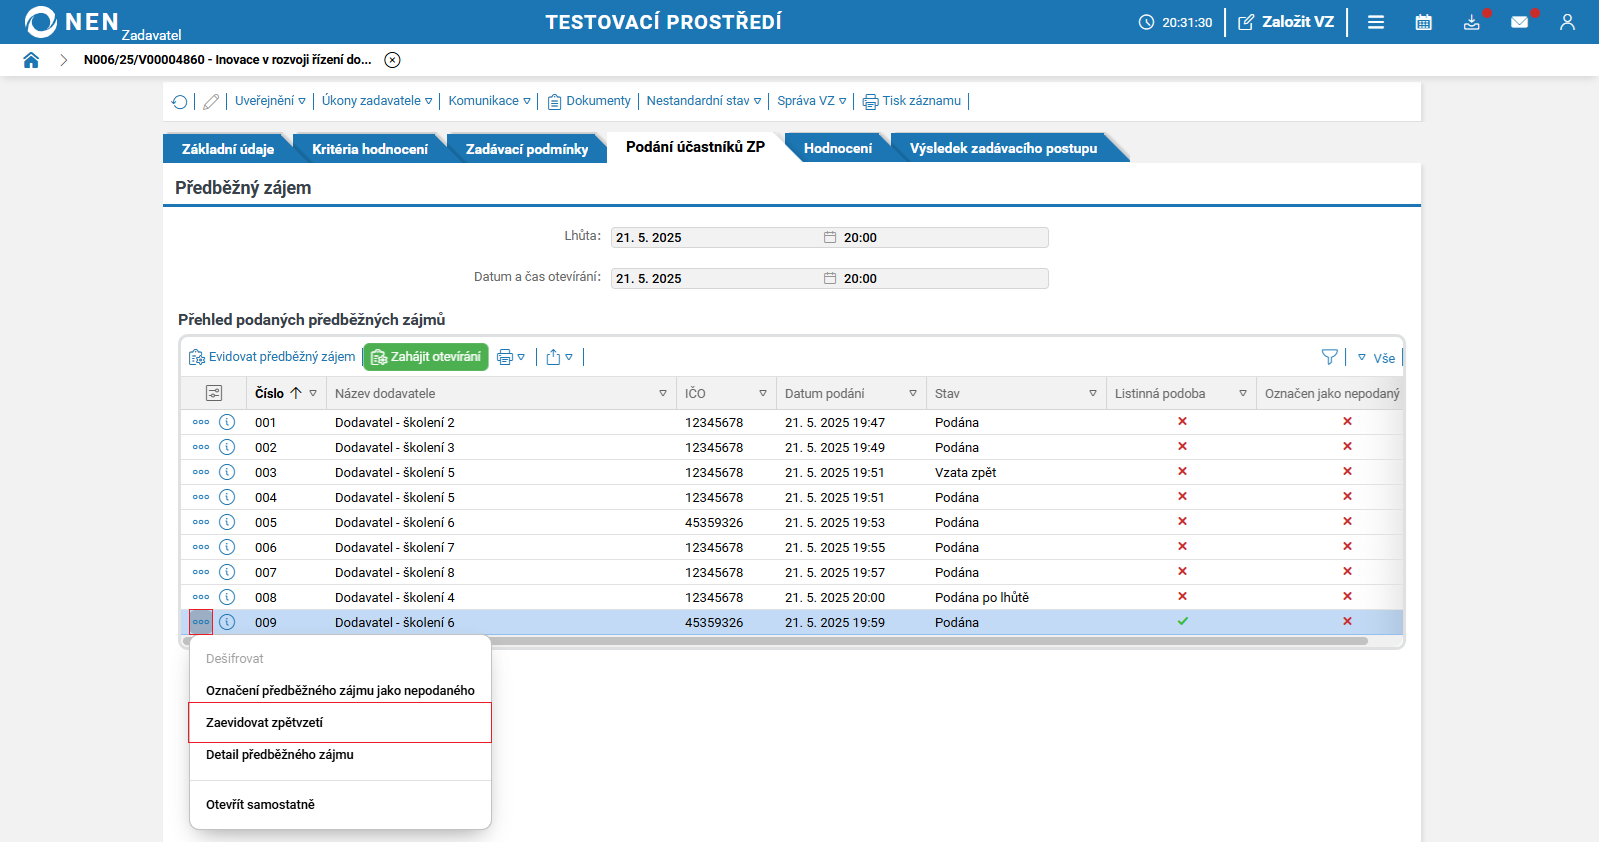1599x842 pixels.
Task: Open the table print dropdown
Action: 511,357
